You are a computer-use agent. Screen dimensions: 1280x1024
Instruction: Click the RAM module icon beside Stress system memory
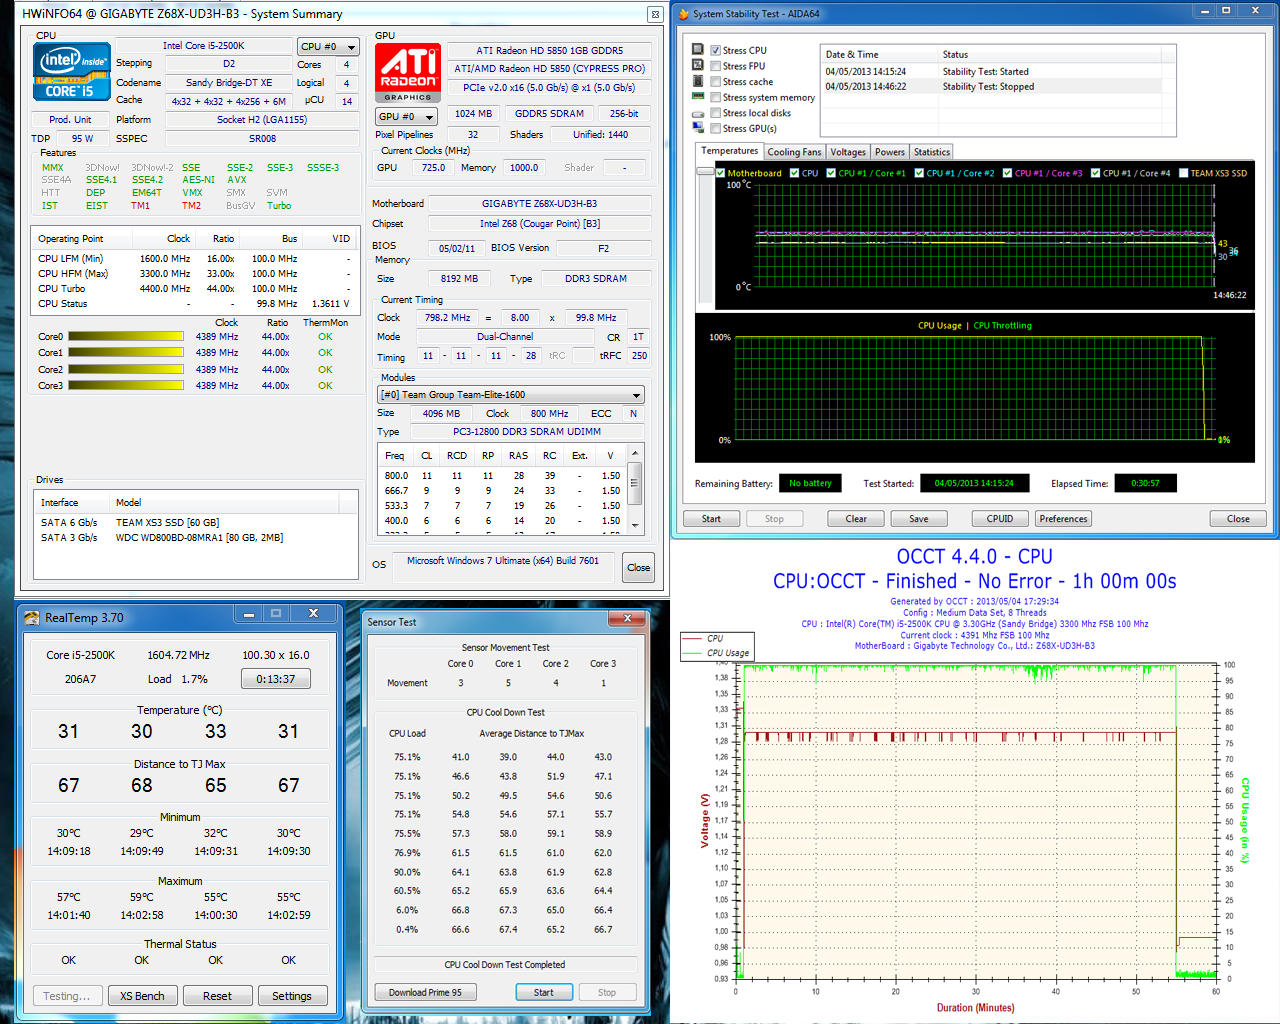click(698, 97)
